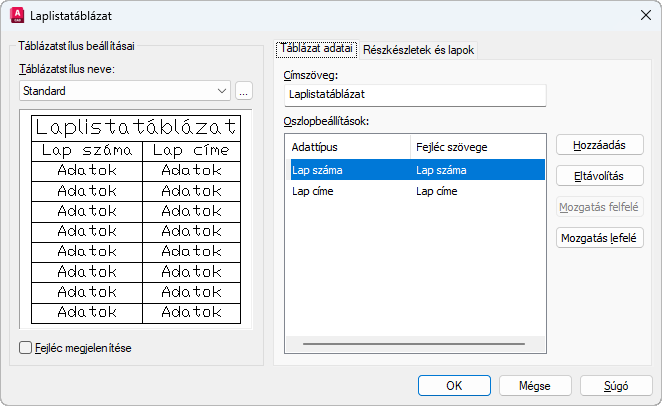The image size is (662, 406).
Task: Click the AutoCAD app icon in title bar
Action: tap(16, 16)
